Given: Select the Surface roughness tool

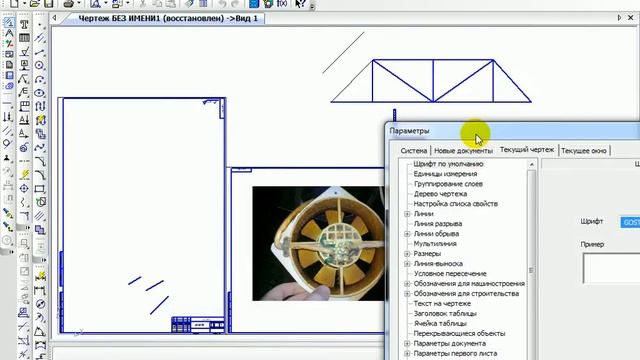Looking at the screenshot, I should click(x=24, y=52).
